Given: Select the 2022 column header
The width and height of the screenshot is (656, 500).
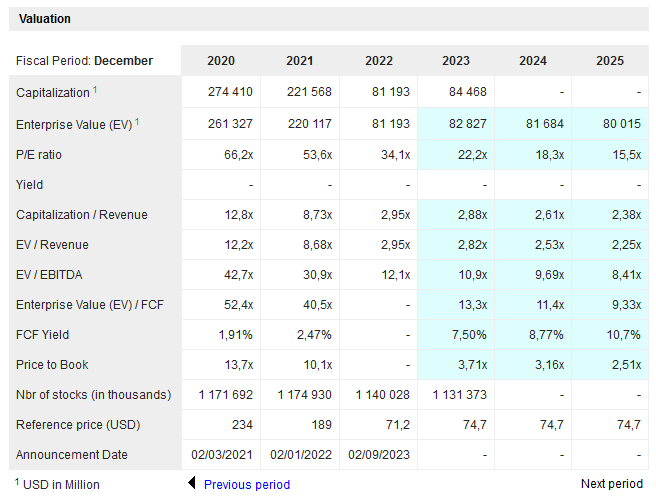Looking at the screenshot, I should click(378, 61).
